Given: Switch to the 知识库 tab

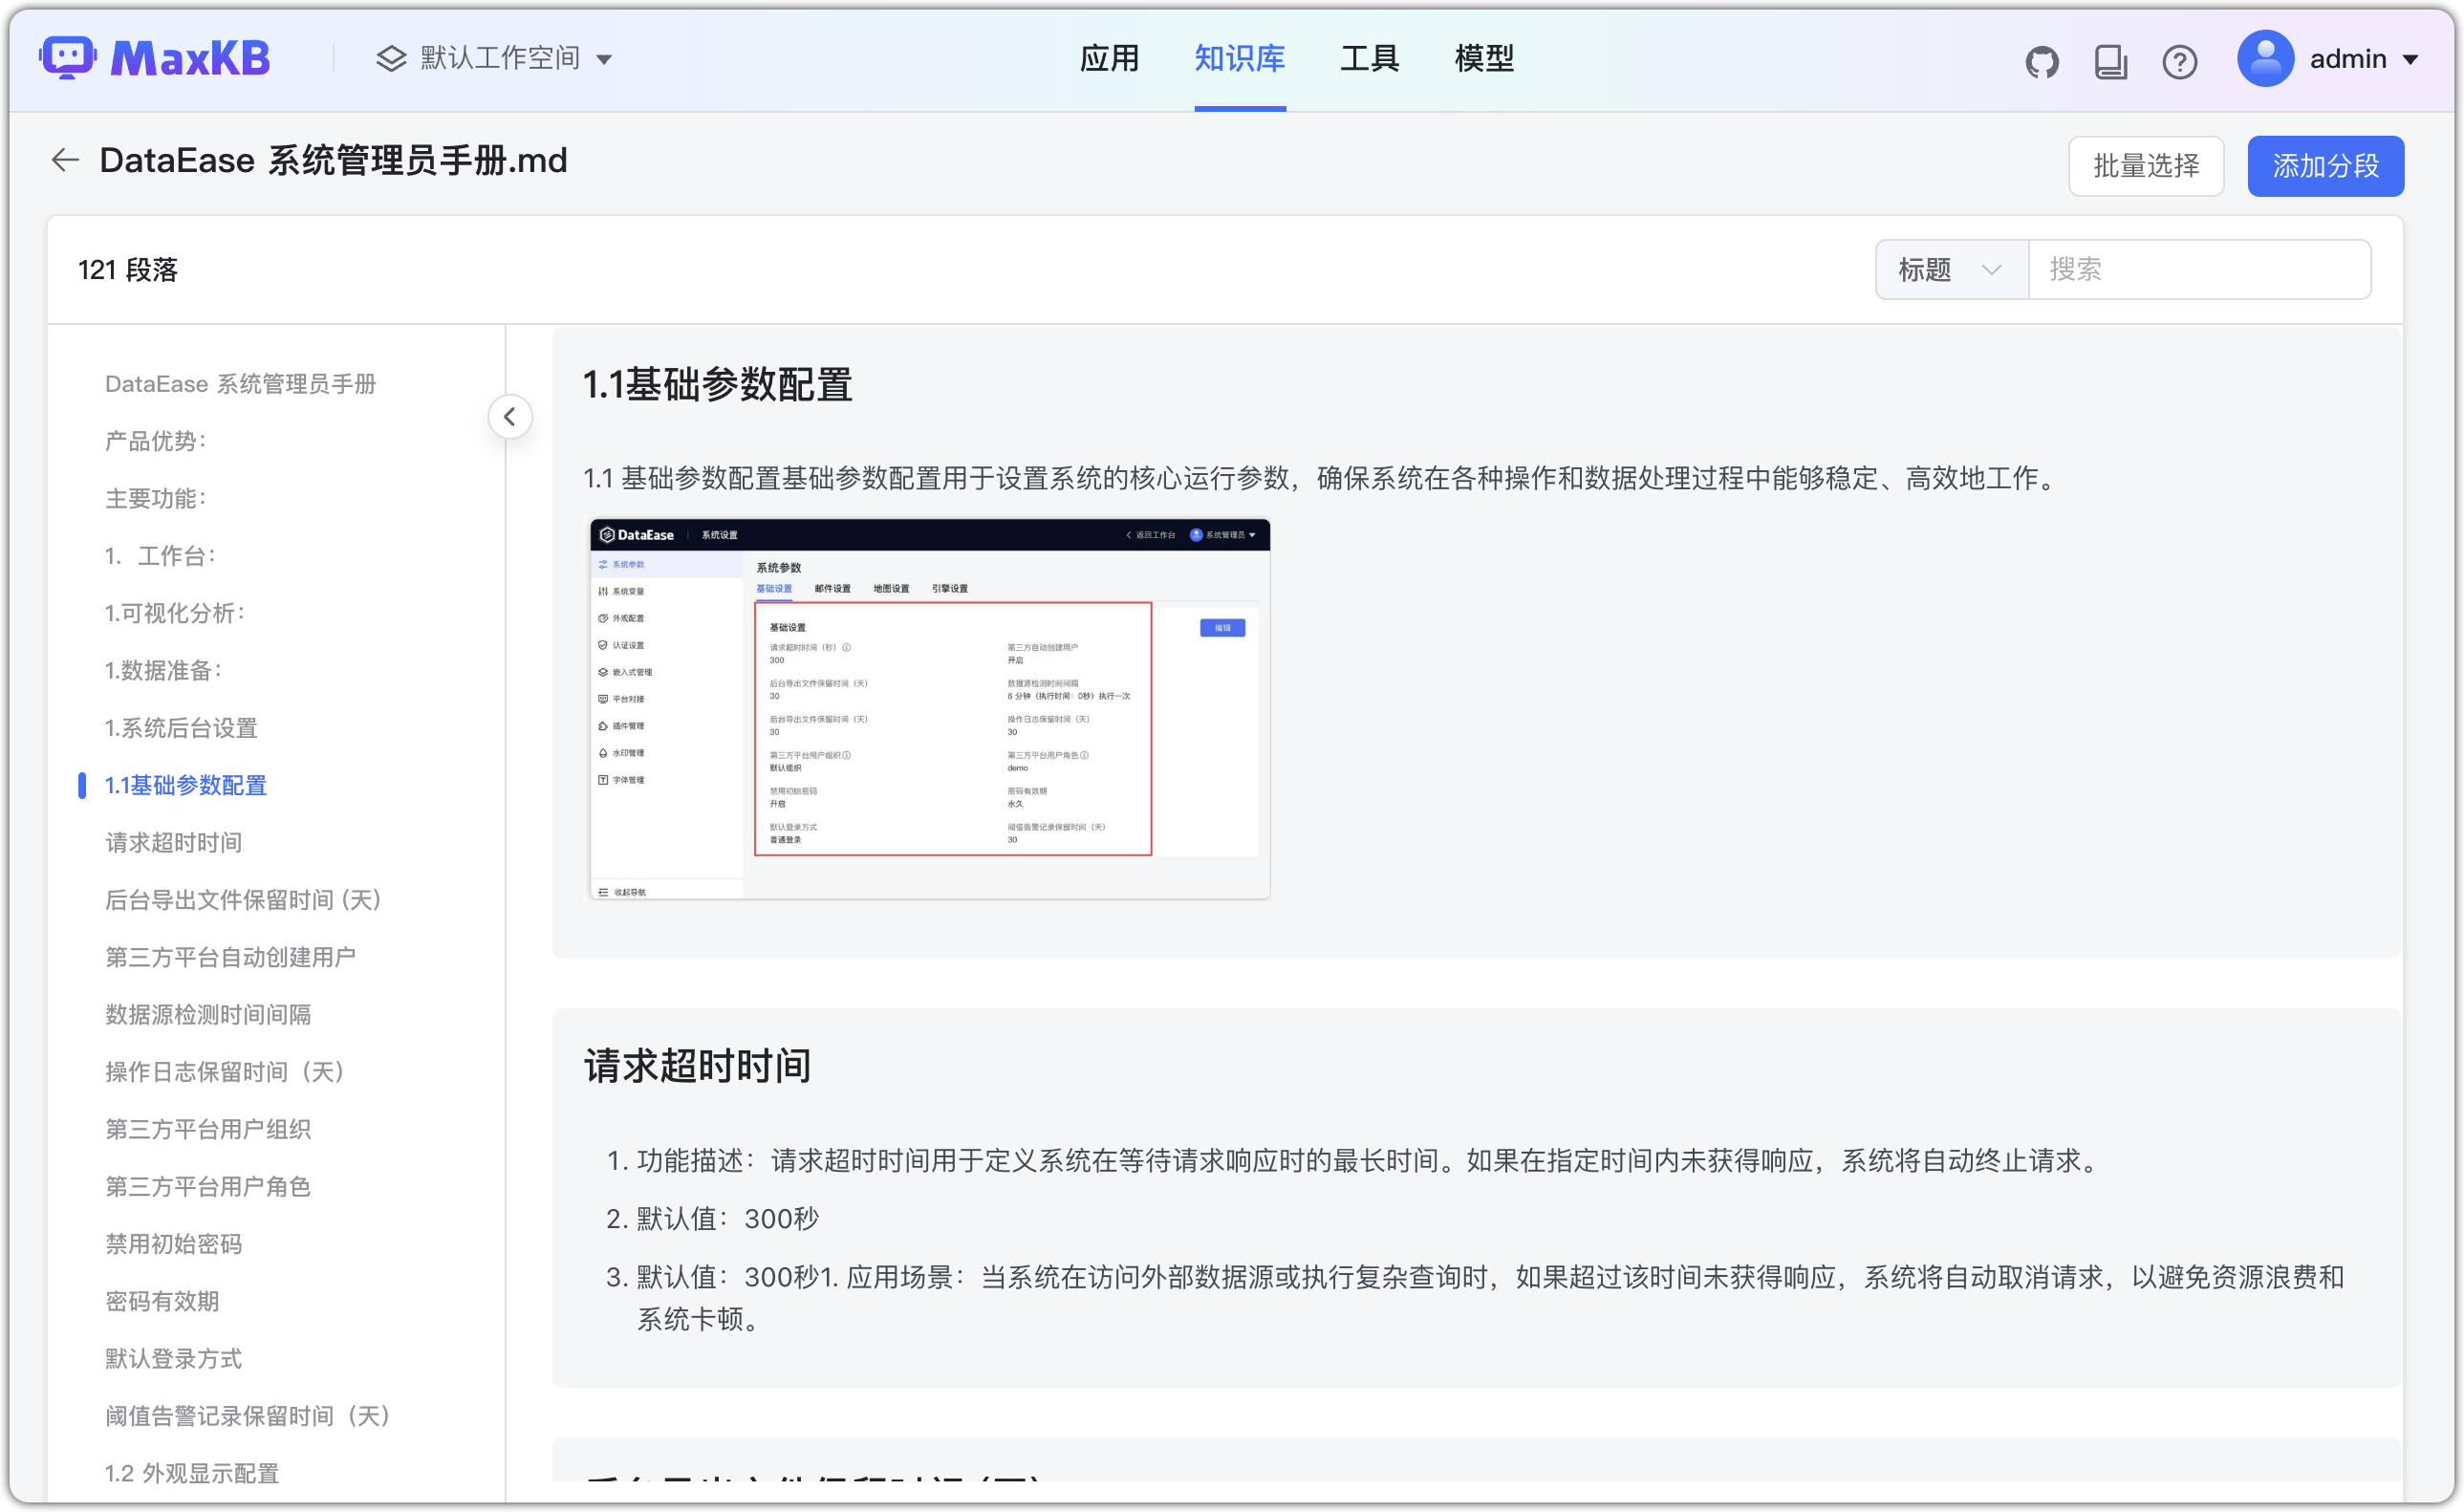Looking at the screenshot, I should (x=1239, y=58).
